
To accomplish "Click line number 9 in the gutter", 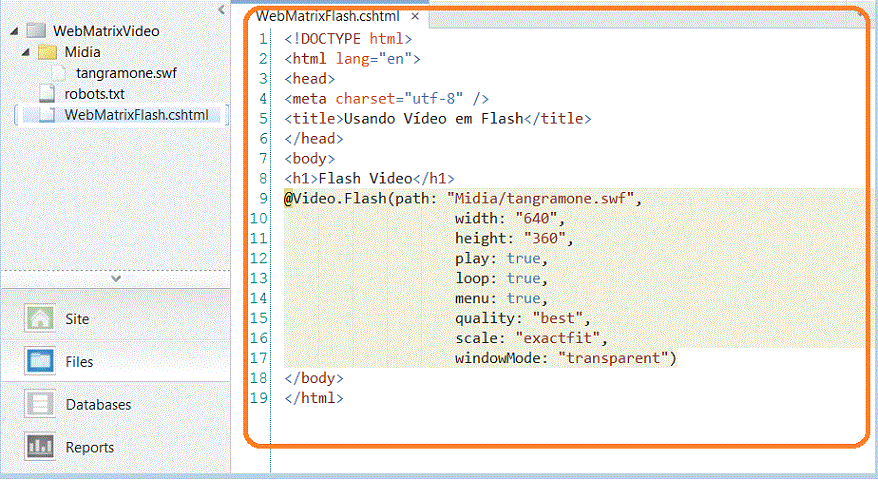I will tap(263, 199).
